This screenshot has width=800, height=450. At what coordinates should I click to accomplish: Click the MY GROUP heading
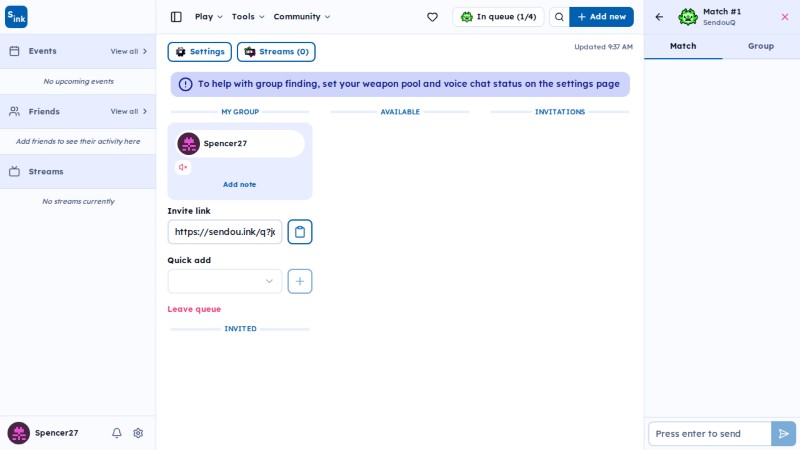[240, 112]
